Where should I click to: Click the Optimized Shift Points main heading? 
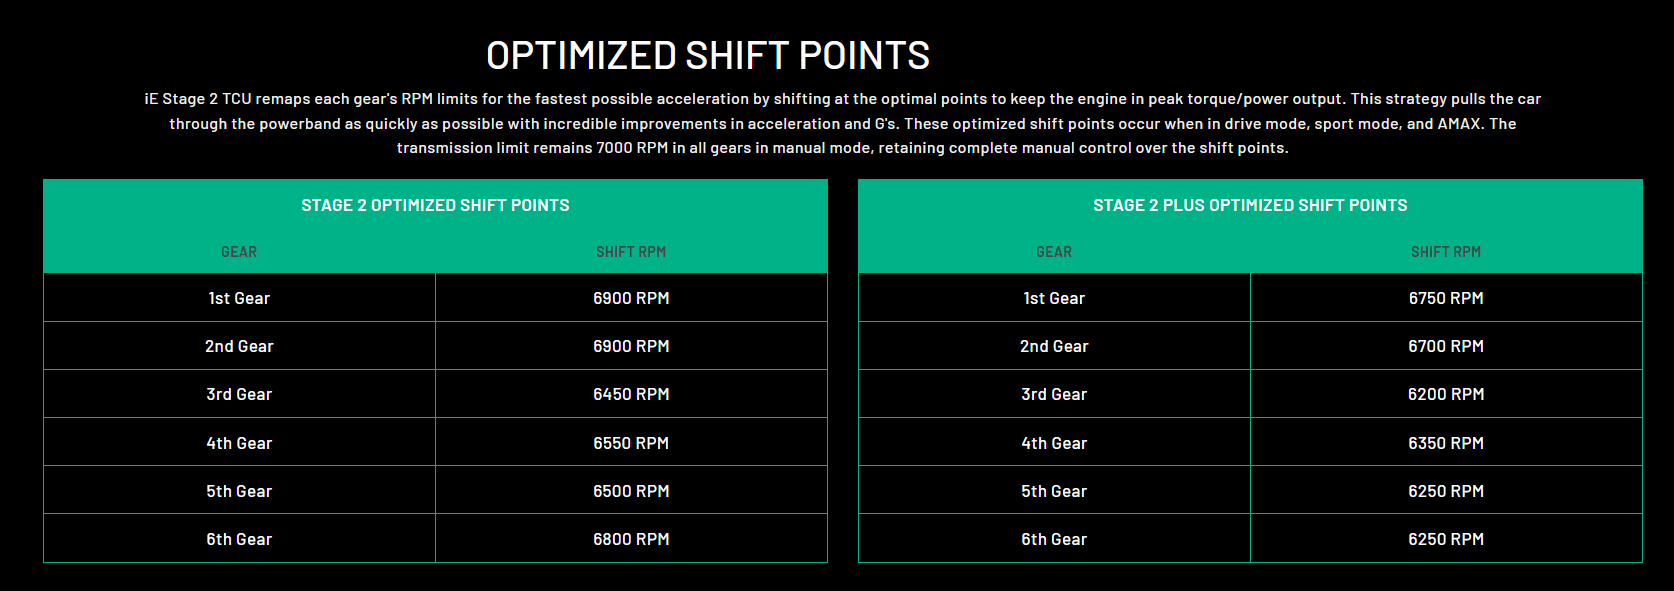707,56
